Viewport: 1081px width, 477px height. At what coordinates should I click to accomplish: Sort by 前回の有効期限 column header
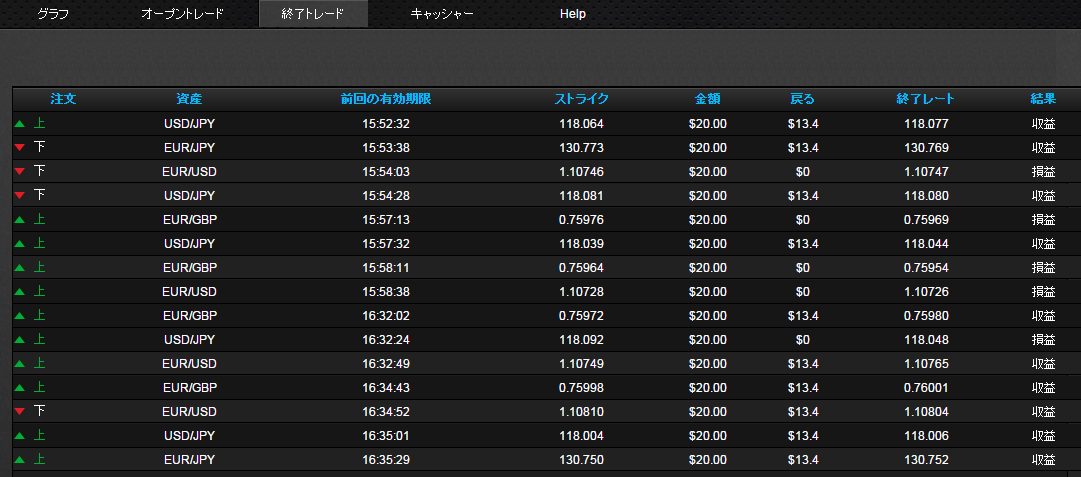click(386, 99)
